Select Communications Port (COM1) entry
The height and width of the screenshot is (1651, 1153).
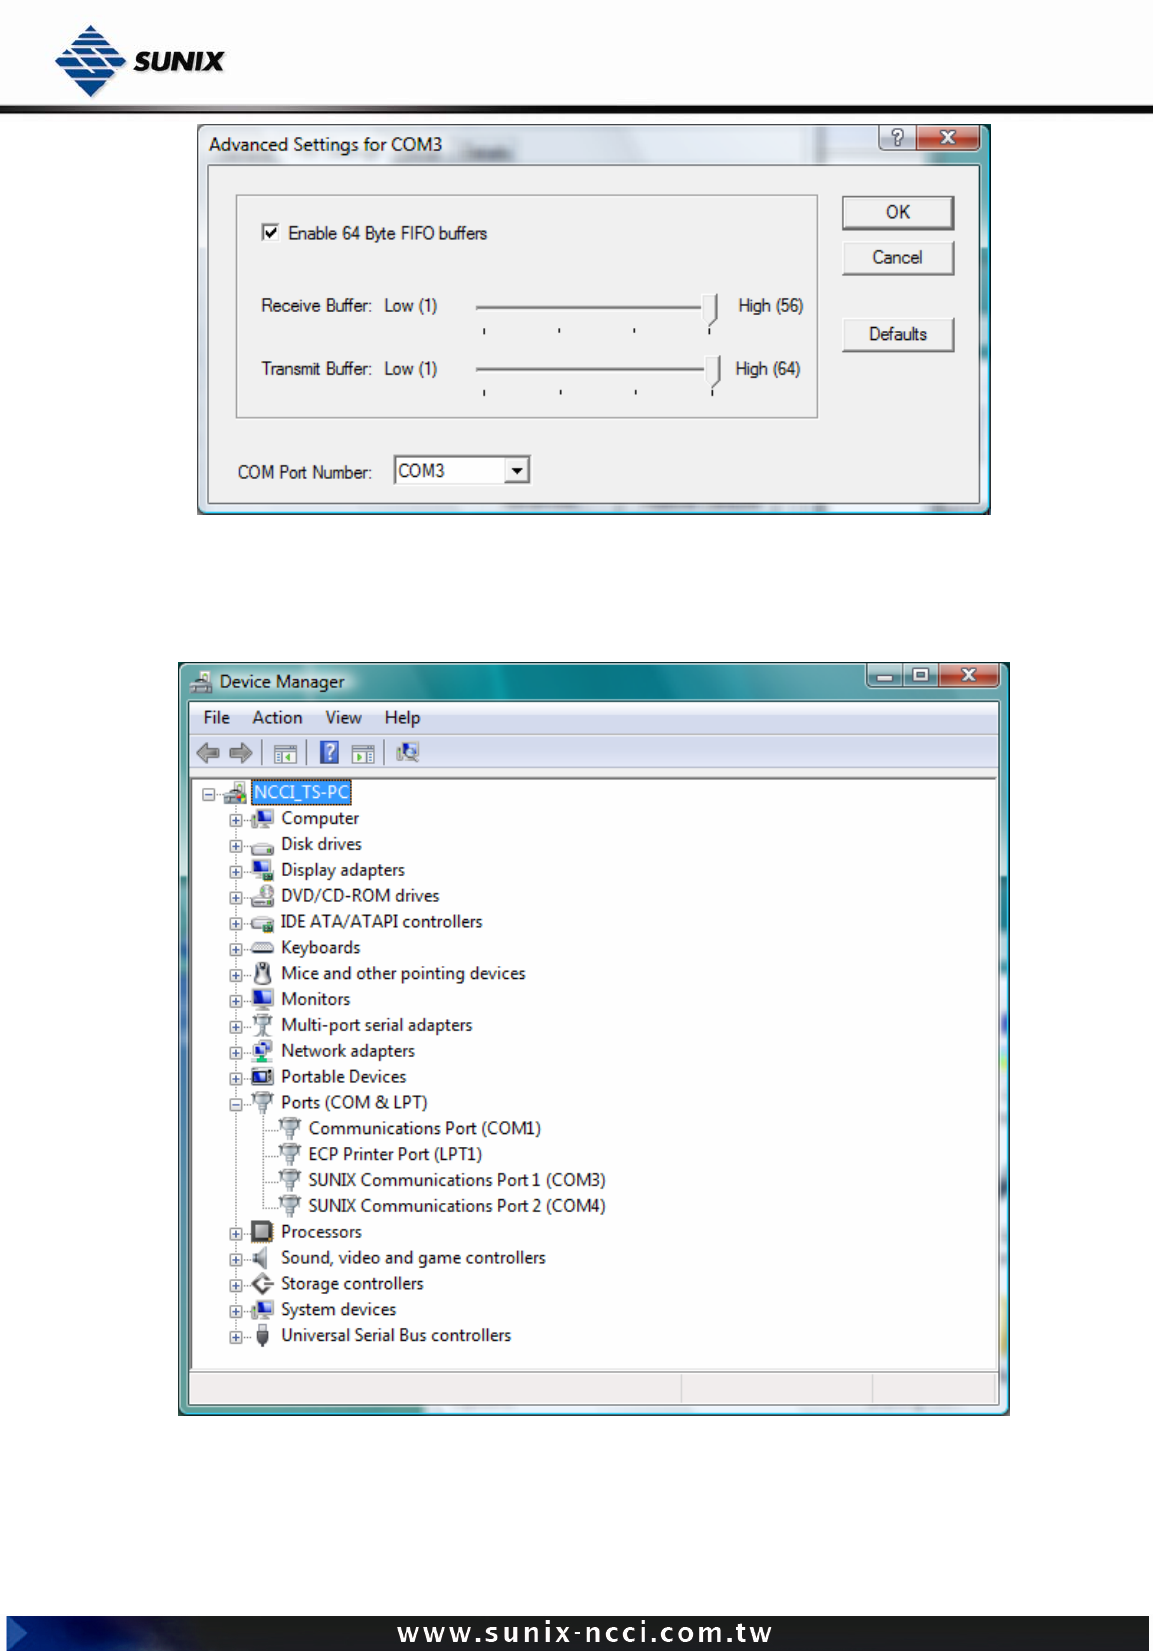(x=425, y=1128)
